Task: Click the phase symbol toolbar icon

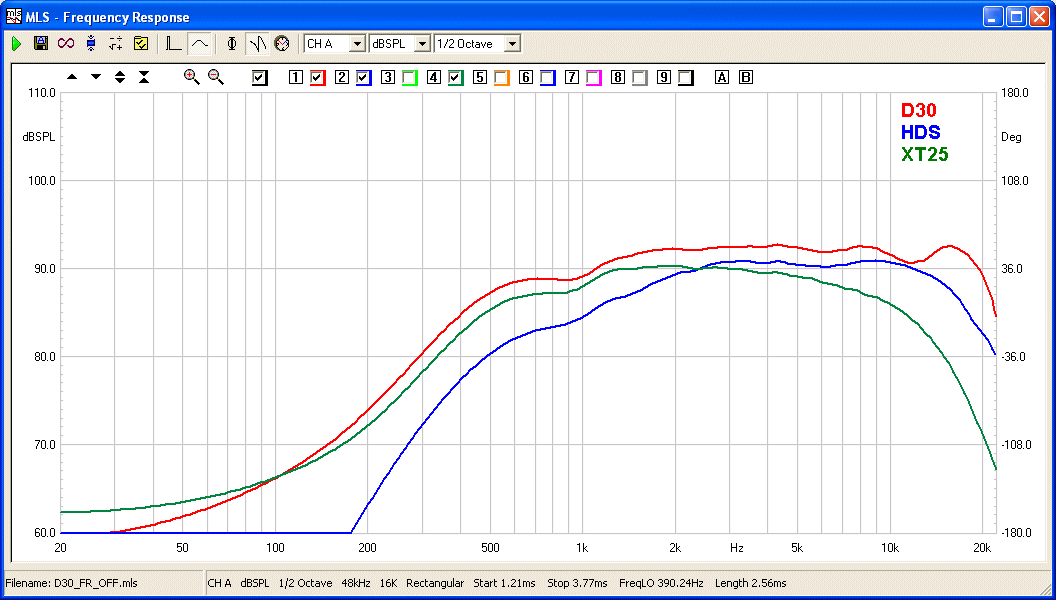Action: click(x=232, y=44)
